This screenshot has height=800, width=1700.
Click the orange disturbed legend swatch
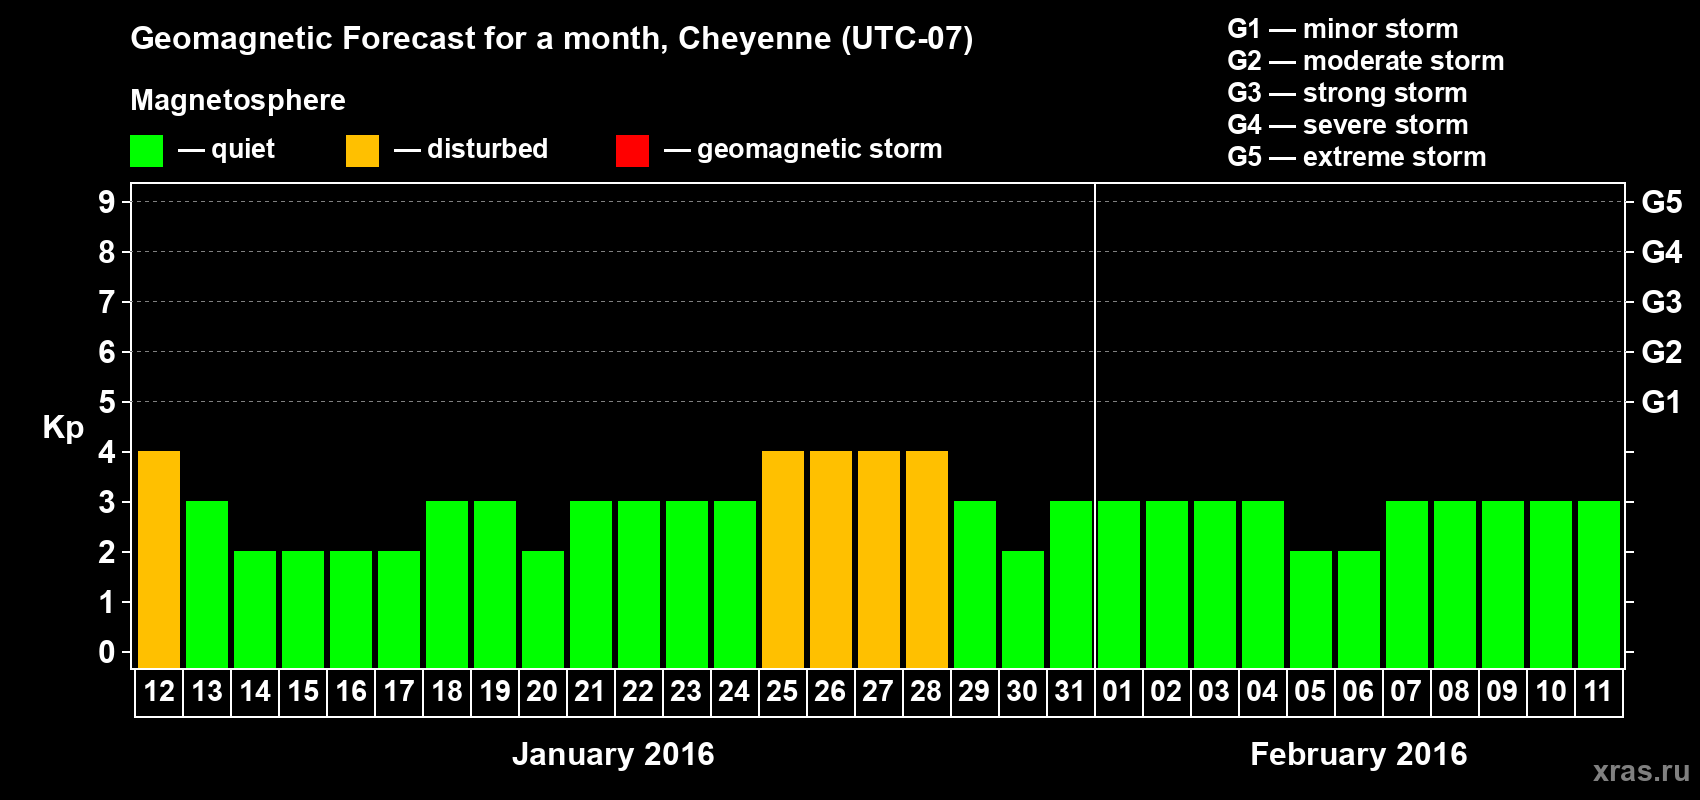[x=362, y=151]
